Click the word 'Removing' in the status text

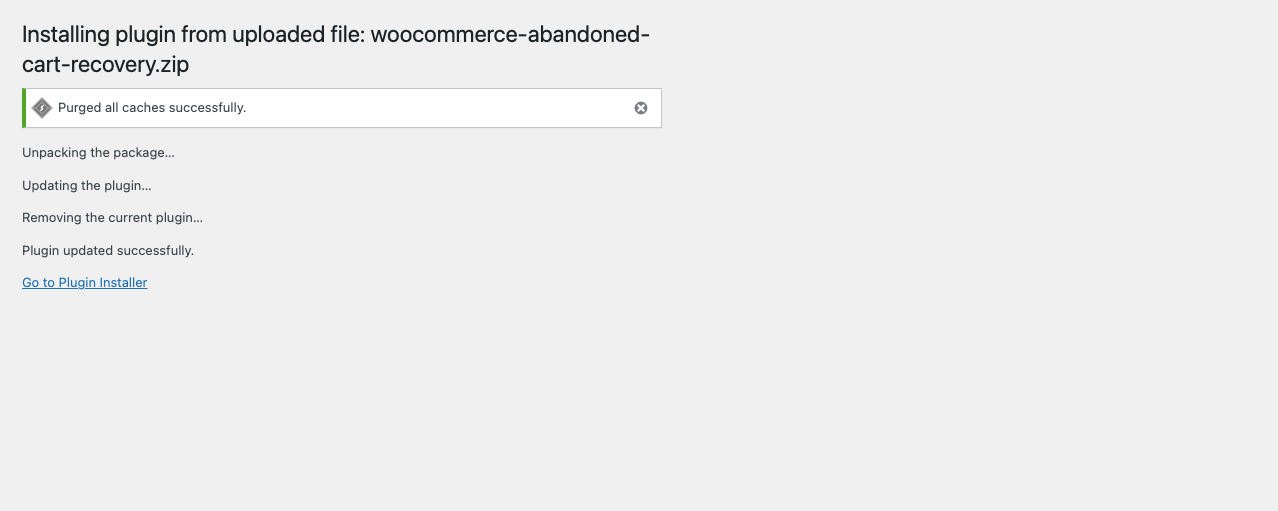49,218
